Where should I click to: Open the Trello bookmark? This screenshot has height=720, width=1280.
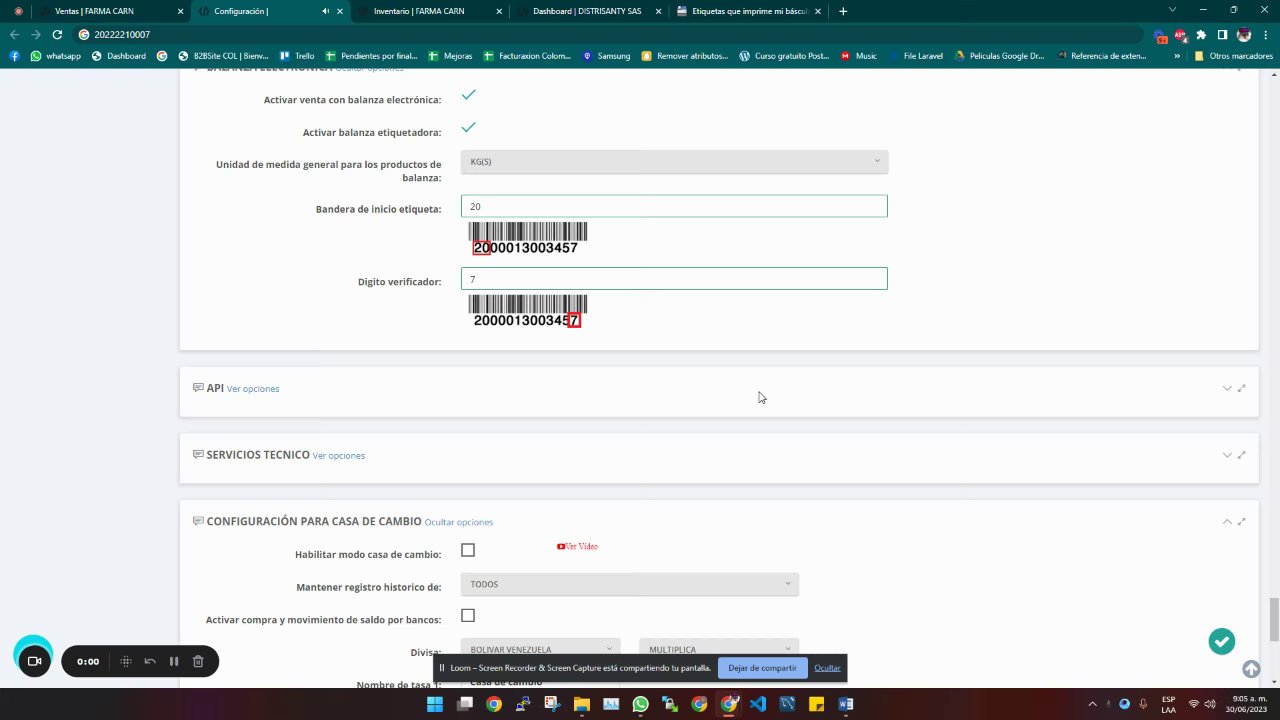(x=297, y=56)
